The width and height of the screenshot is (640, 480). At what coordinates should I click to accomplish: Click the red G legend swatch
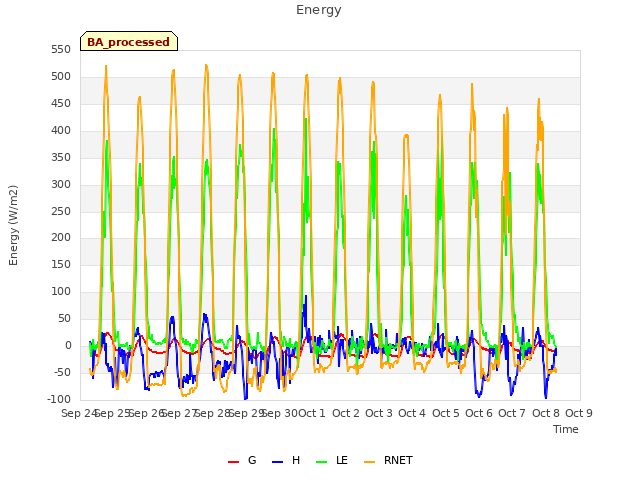[233, 462]
